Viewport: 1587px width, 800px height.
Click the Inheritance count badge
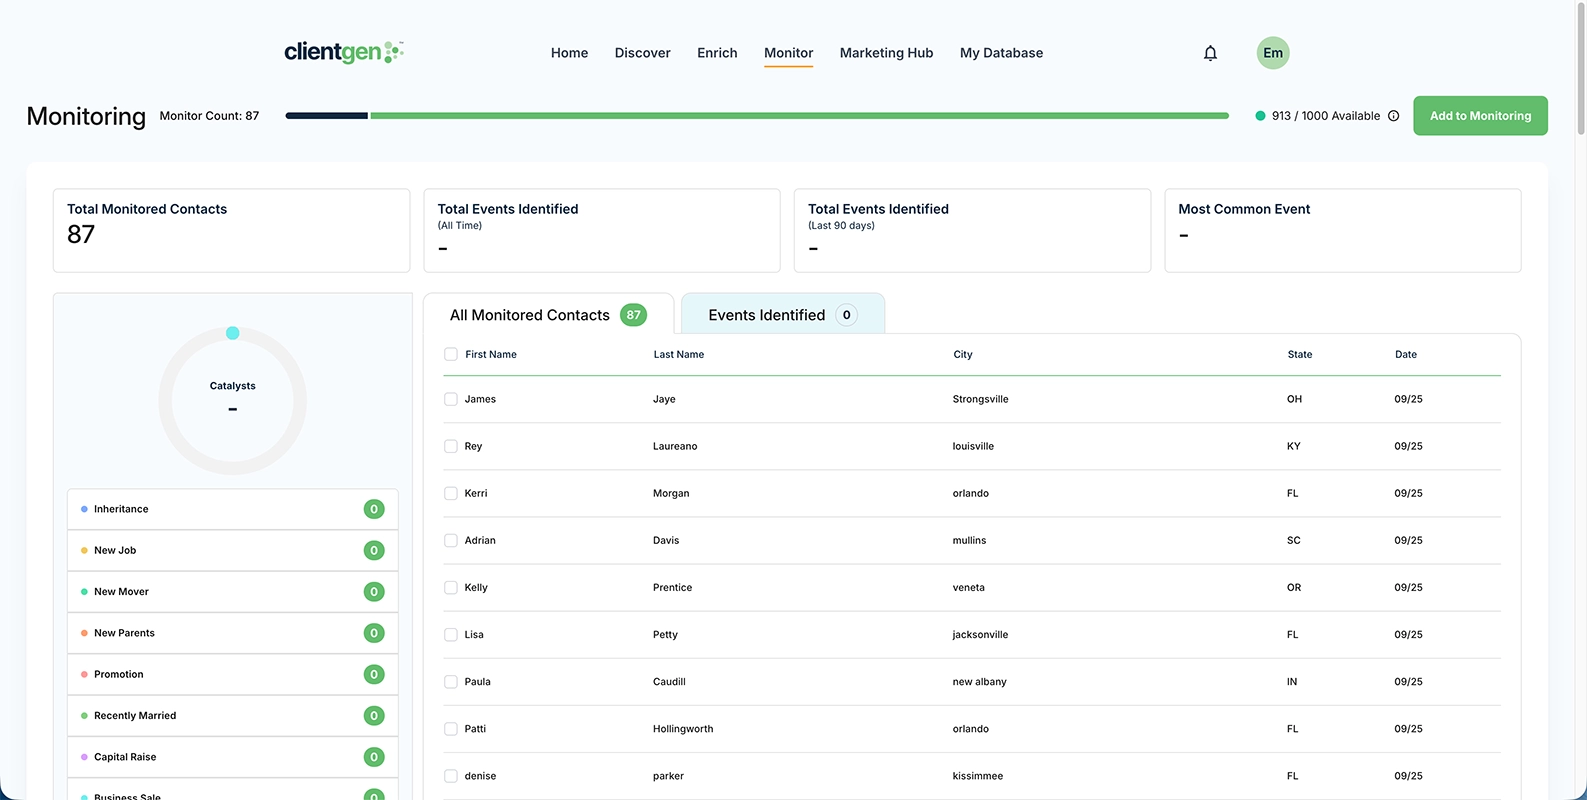point(374,509)
